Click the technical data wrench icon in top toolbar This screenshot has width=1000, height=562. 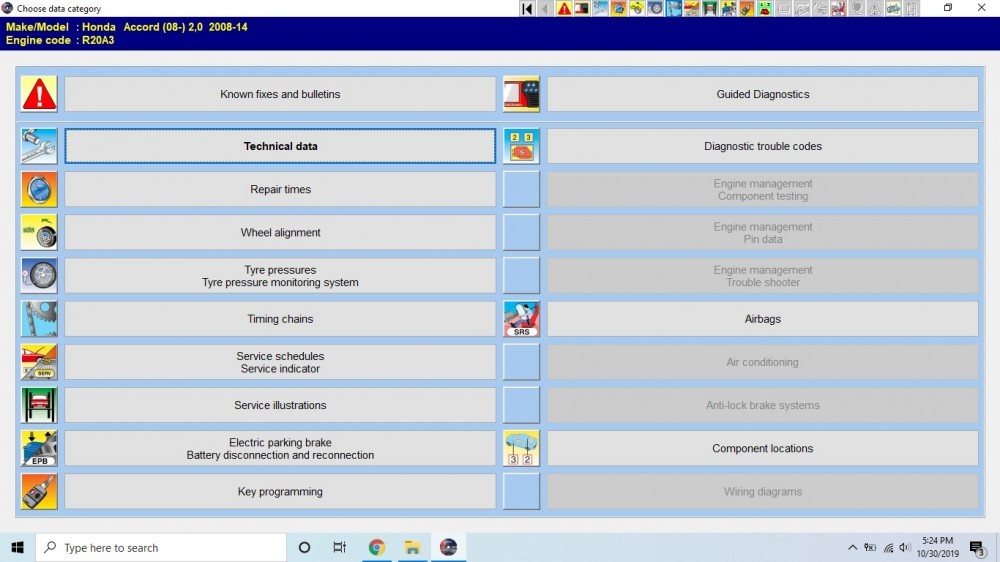click(601, 8)
